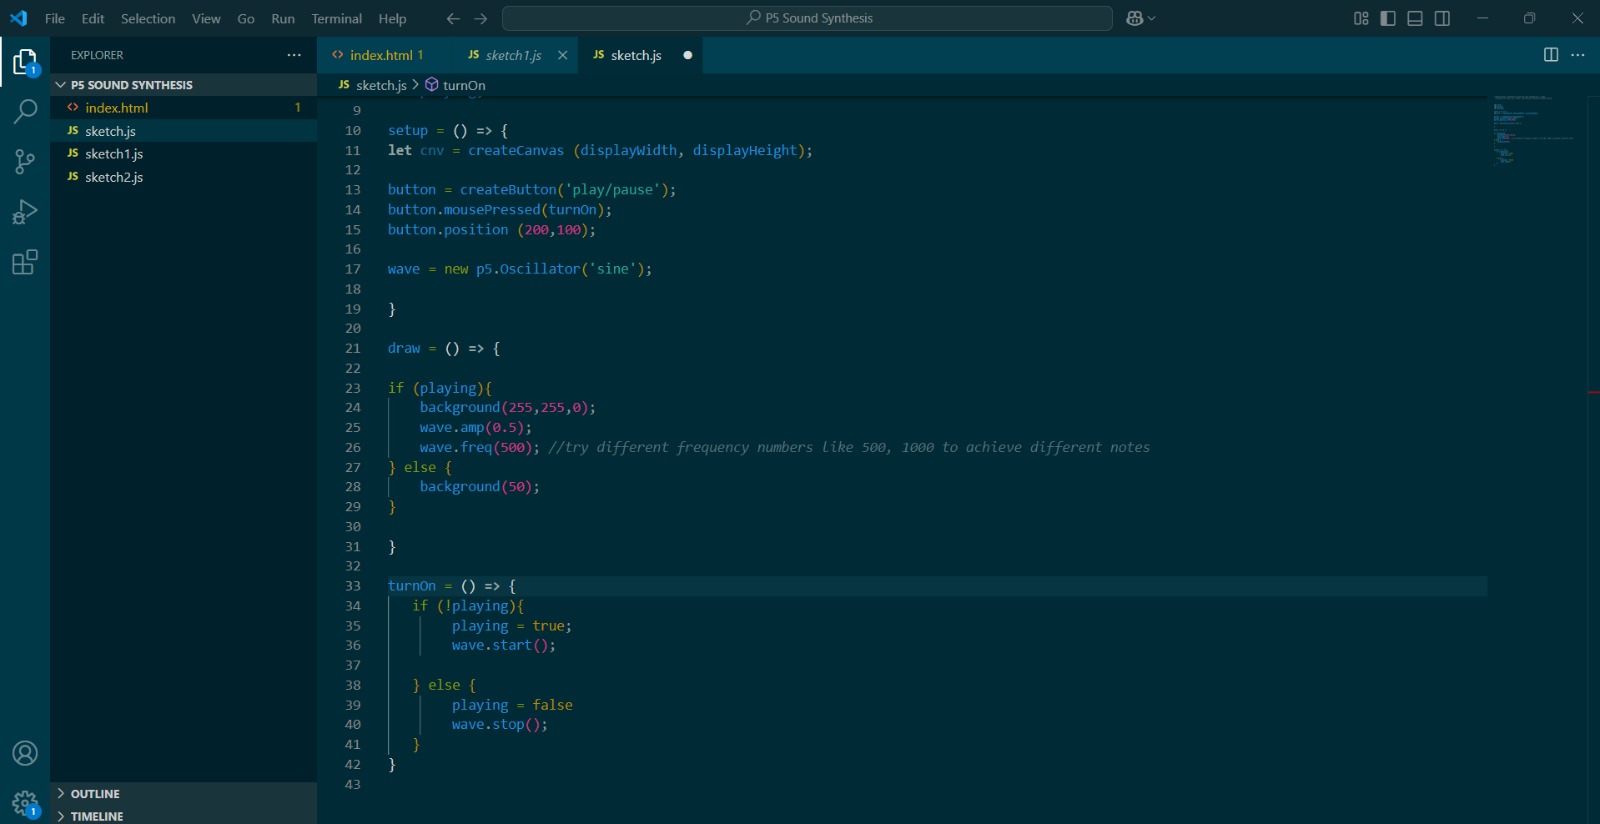Open the Help menu

392,18
